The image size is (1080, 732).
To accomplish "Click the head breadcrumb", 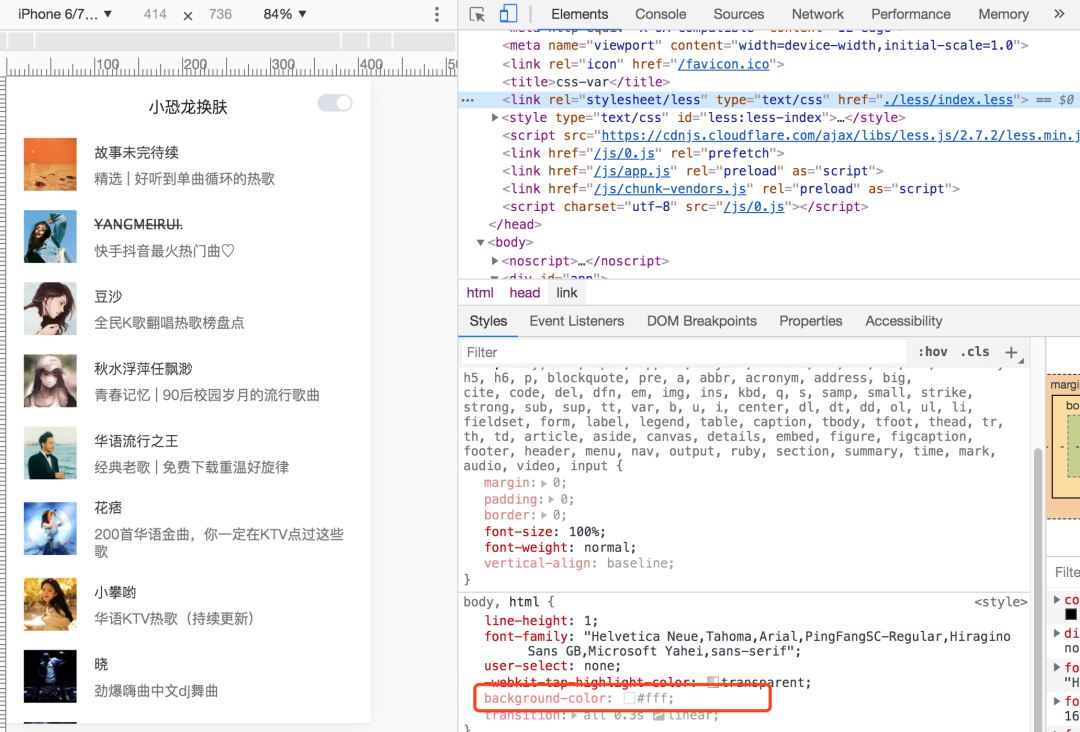I will [x=524, y=293].
